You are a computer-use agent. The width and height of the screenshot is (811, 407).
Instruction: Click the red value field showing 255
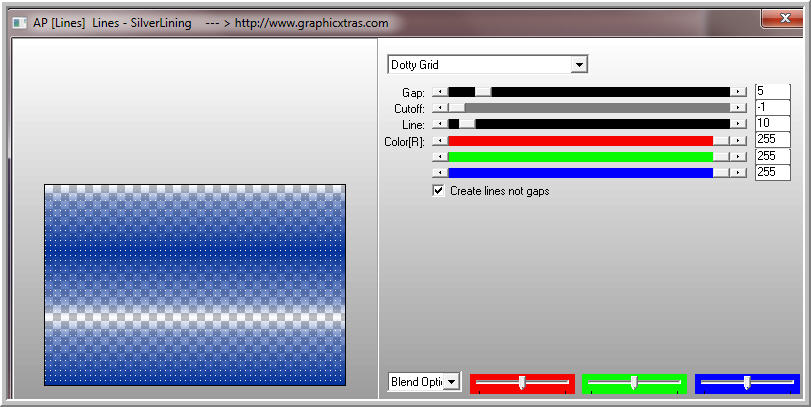tap(773, 140)
